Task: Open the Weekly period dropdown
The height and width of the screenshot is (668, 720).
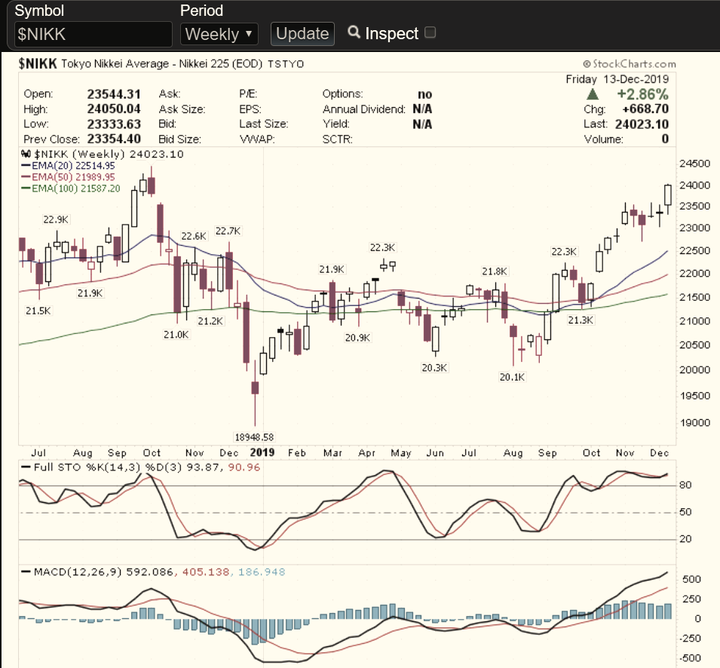Action: 219,34
